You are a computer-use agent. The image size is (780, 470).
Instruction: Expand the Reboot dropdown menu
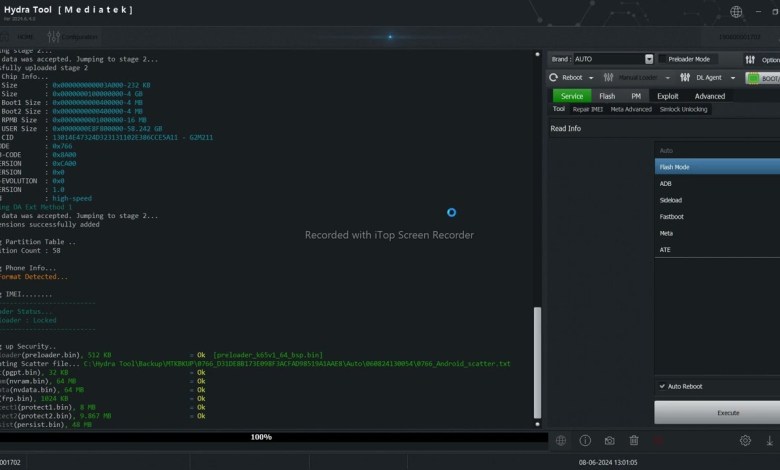point(591,78)
